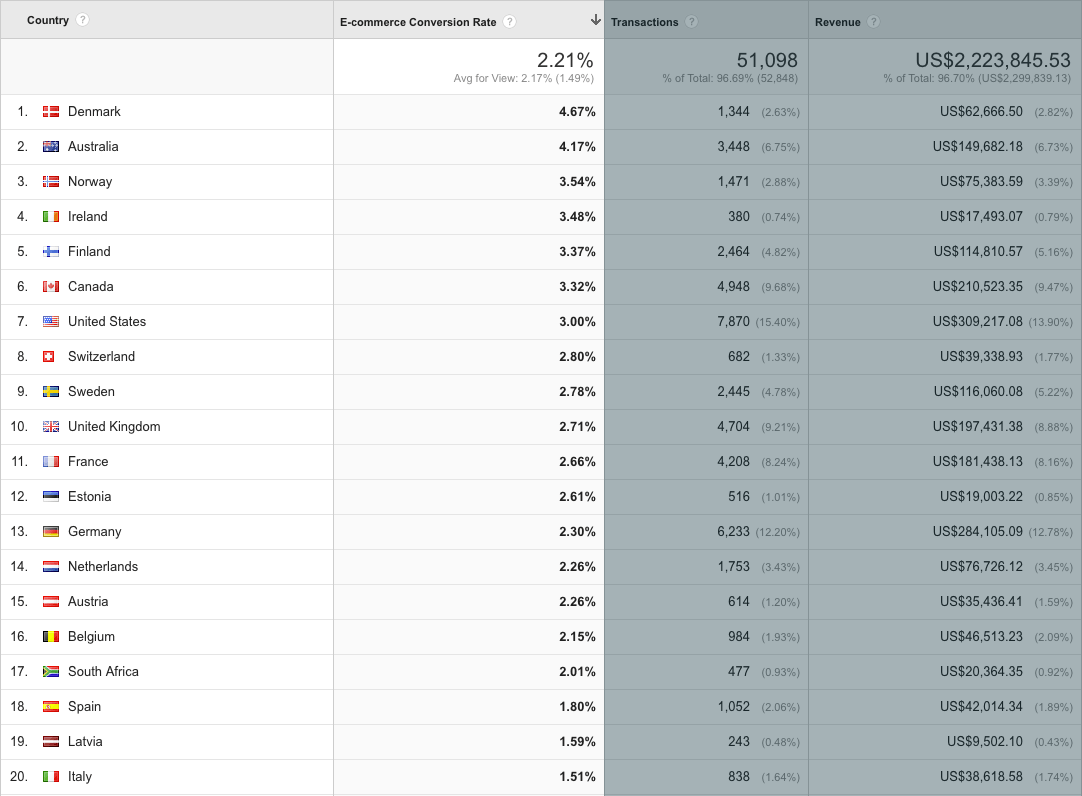The width and height of the screenshot is (1082, 796).
Task: Click the Australia flag icon
Action: pos(51,147)
